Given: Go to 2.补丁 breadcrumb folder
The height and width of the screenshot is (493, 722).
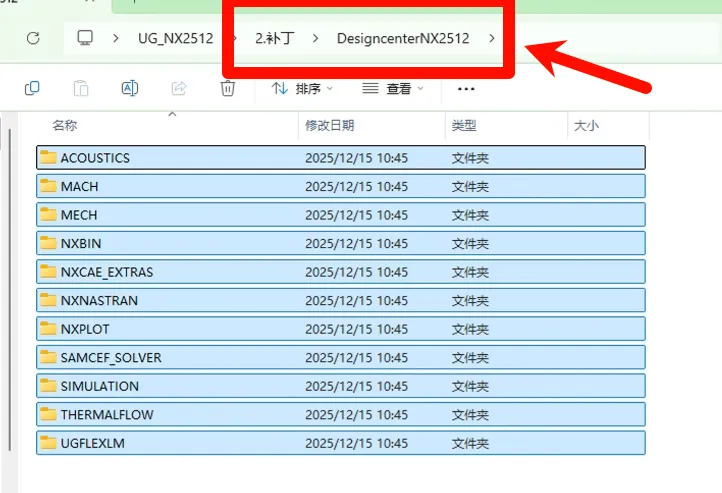Looking at the screenshot, I should [x=275, y=38].
